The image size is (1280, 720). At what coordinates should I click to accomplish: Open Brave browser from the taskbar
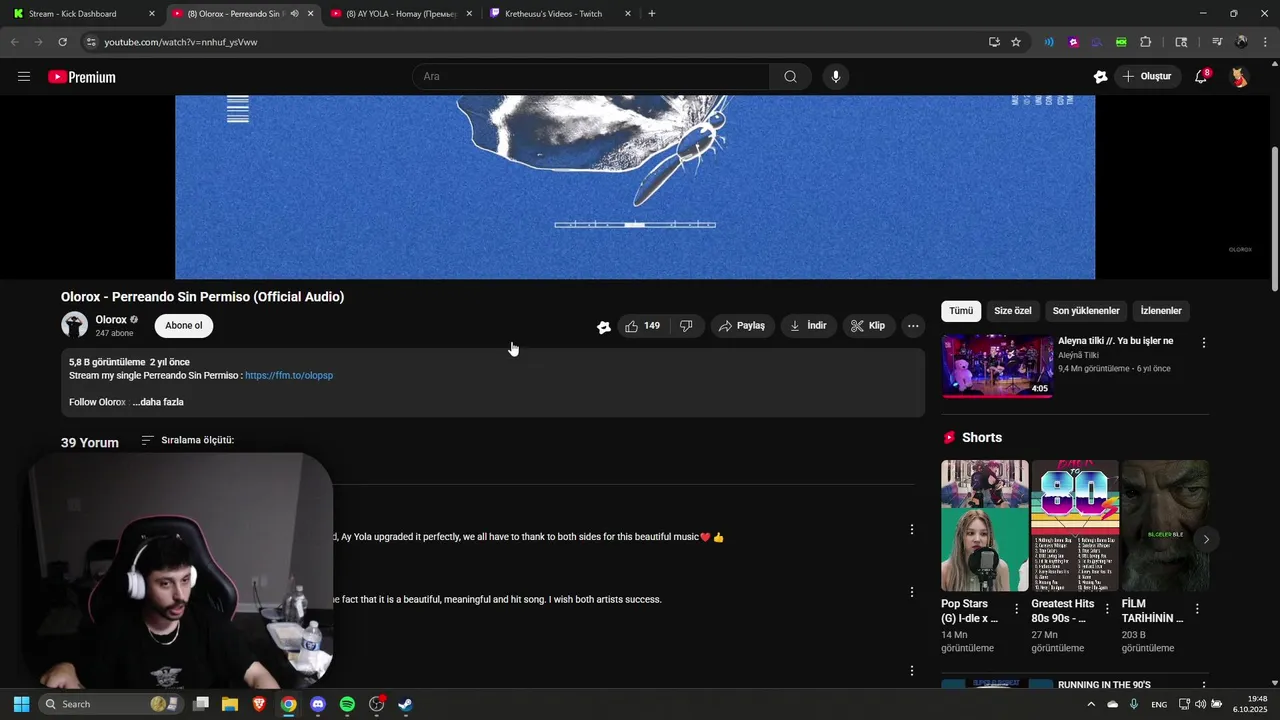click(259, 704)
